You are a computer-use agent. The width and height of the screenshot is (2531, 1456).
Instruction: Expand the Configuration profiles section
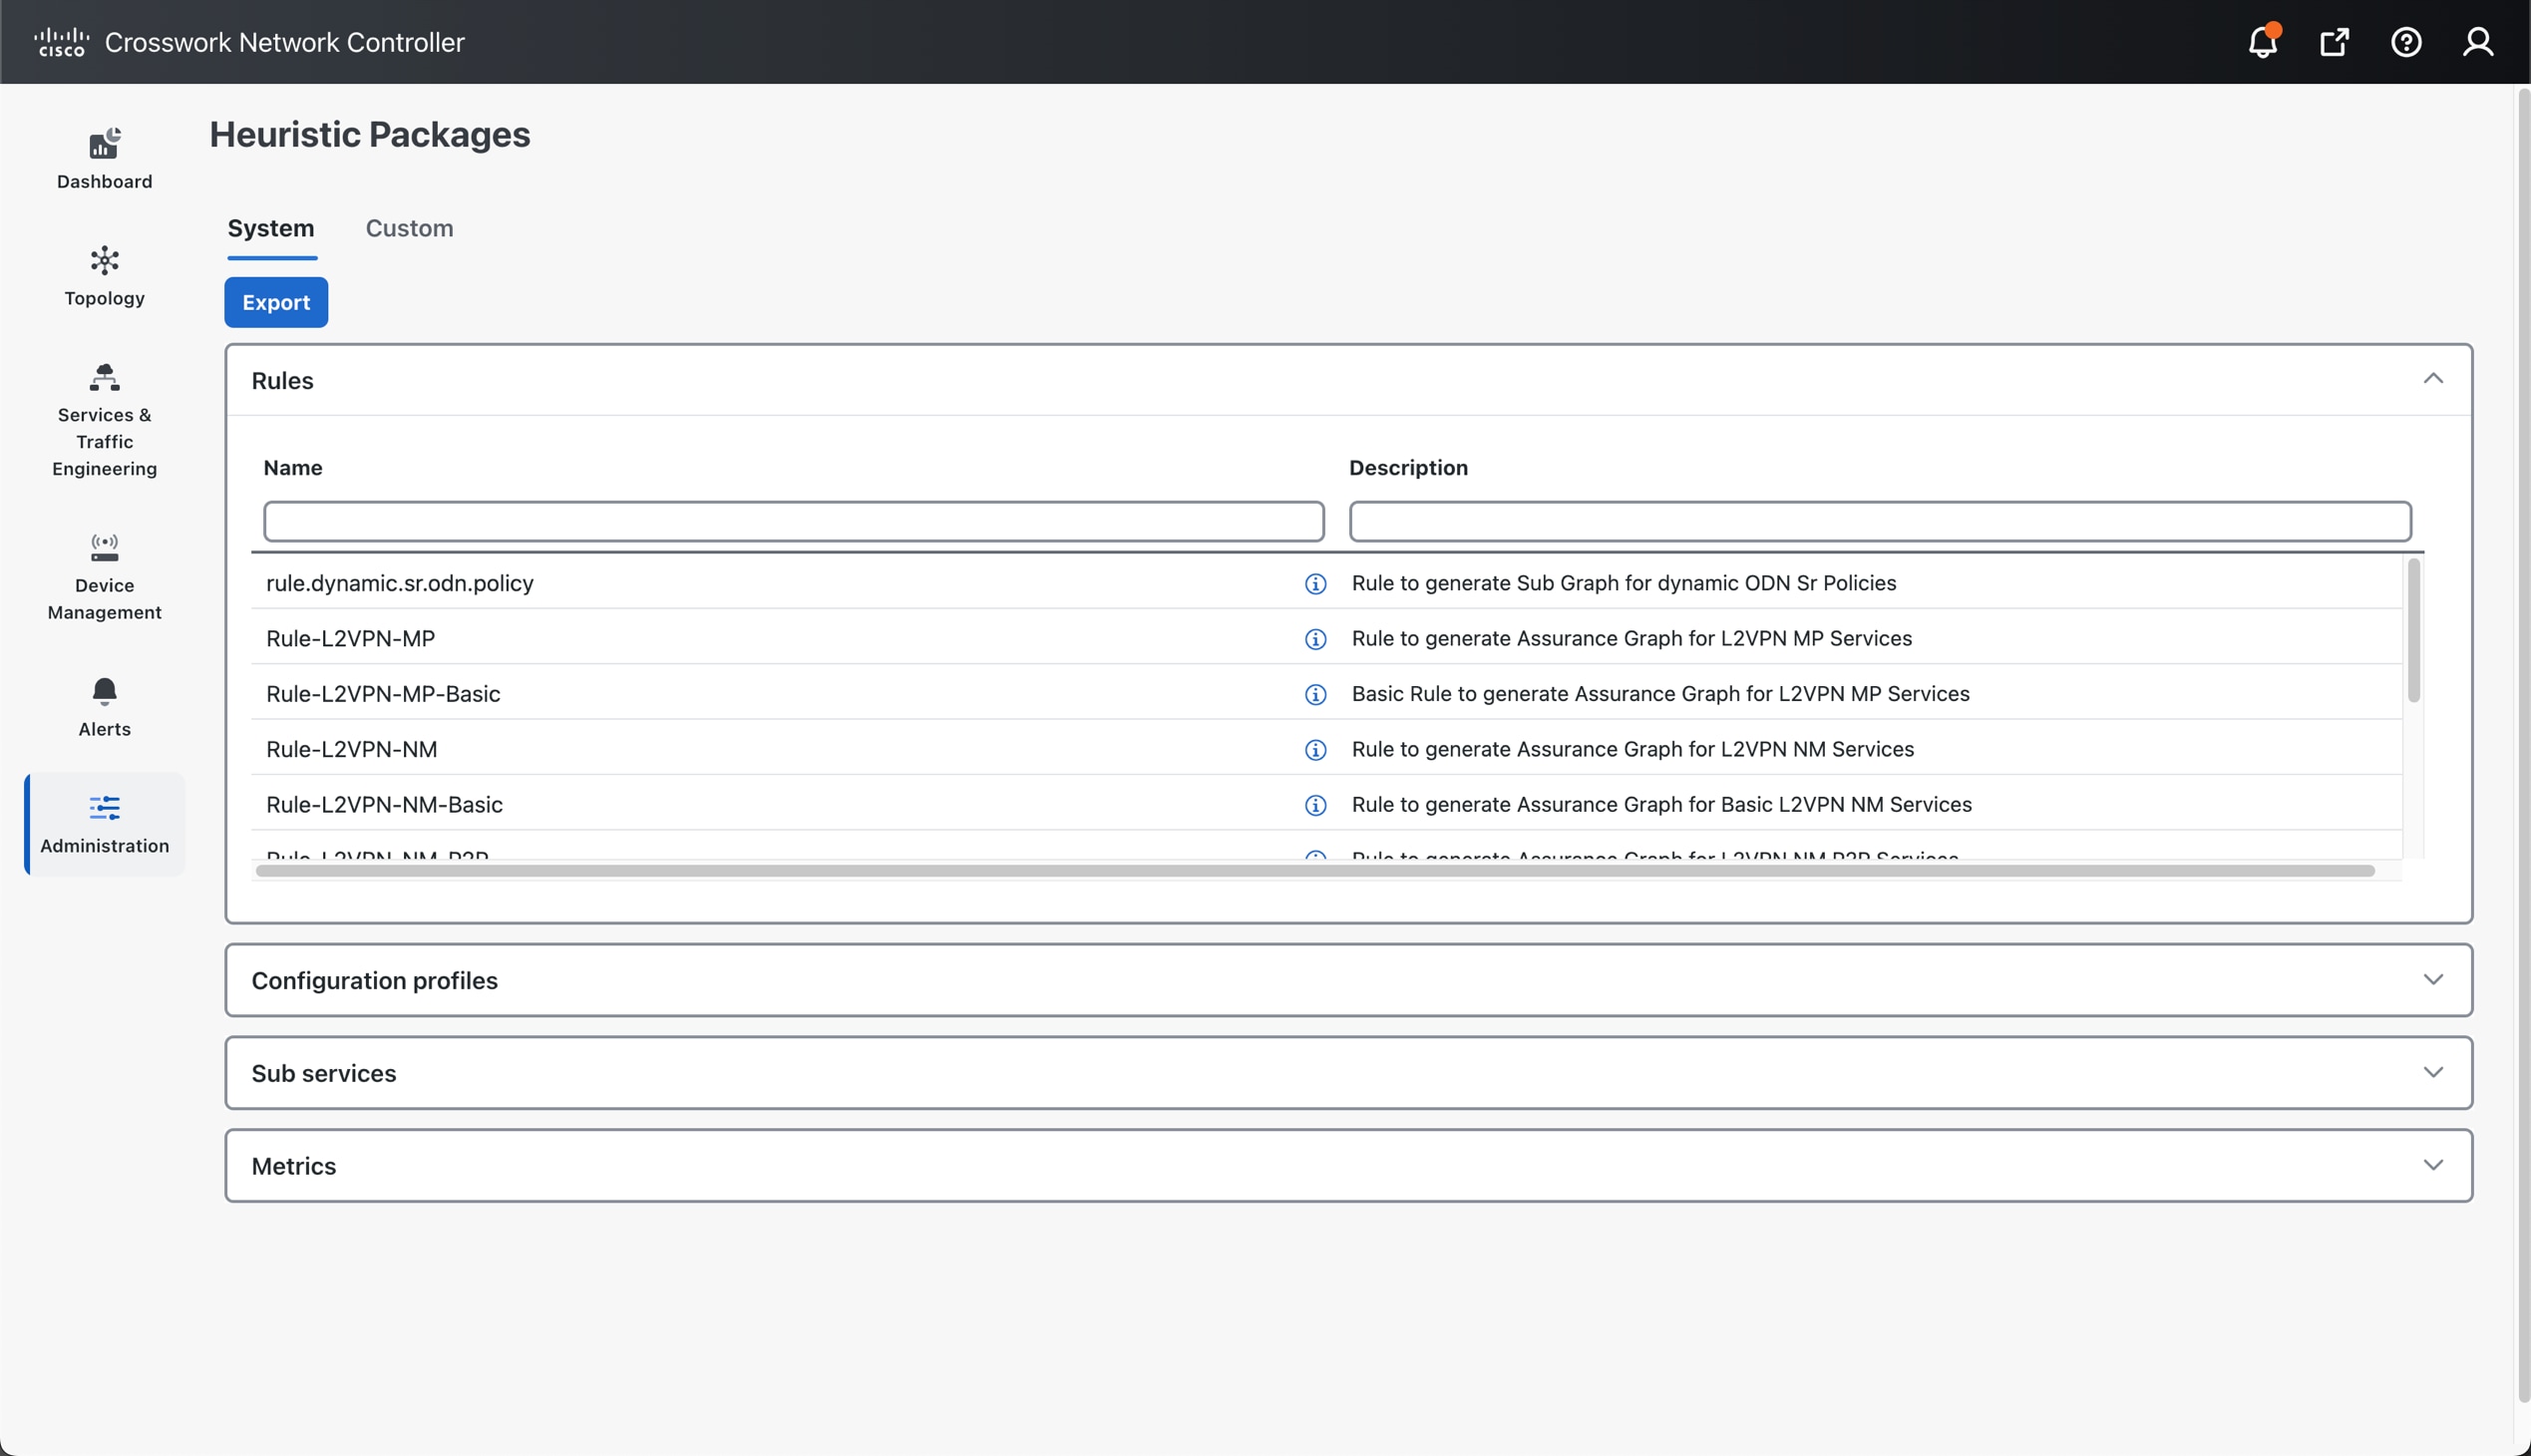[2433, 980]
